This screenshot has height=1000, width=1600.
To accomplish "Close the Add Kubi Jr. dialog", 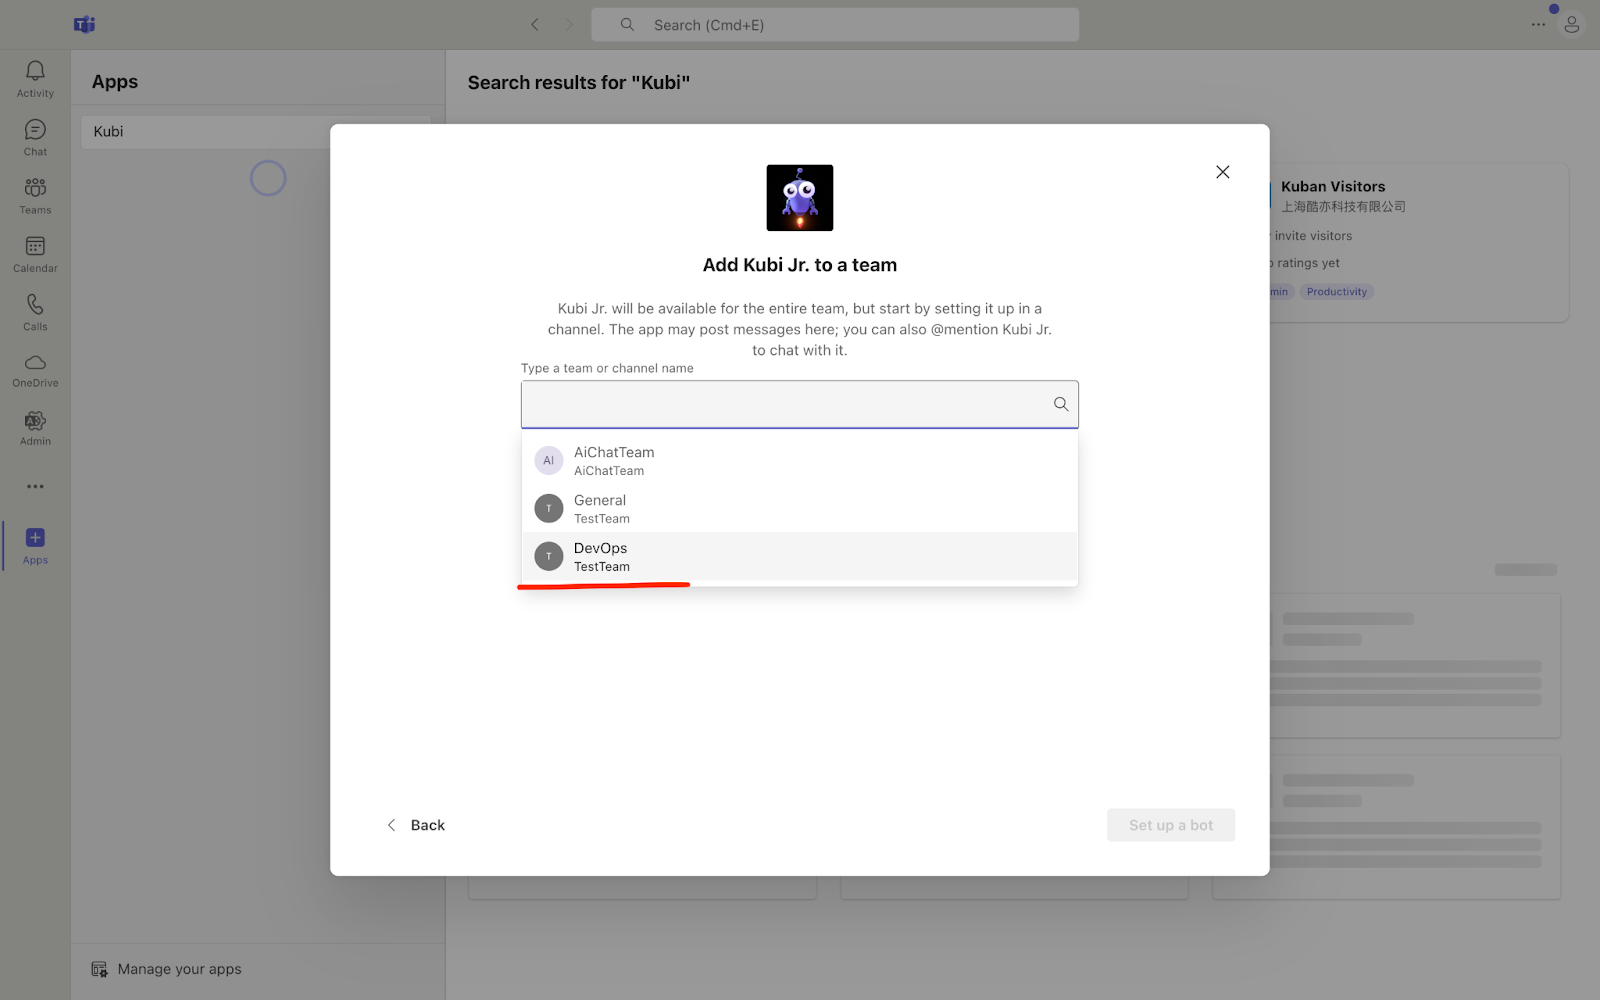I will tap(1222, 172).
